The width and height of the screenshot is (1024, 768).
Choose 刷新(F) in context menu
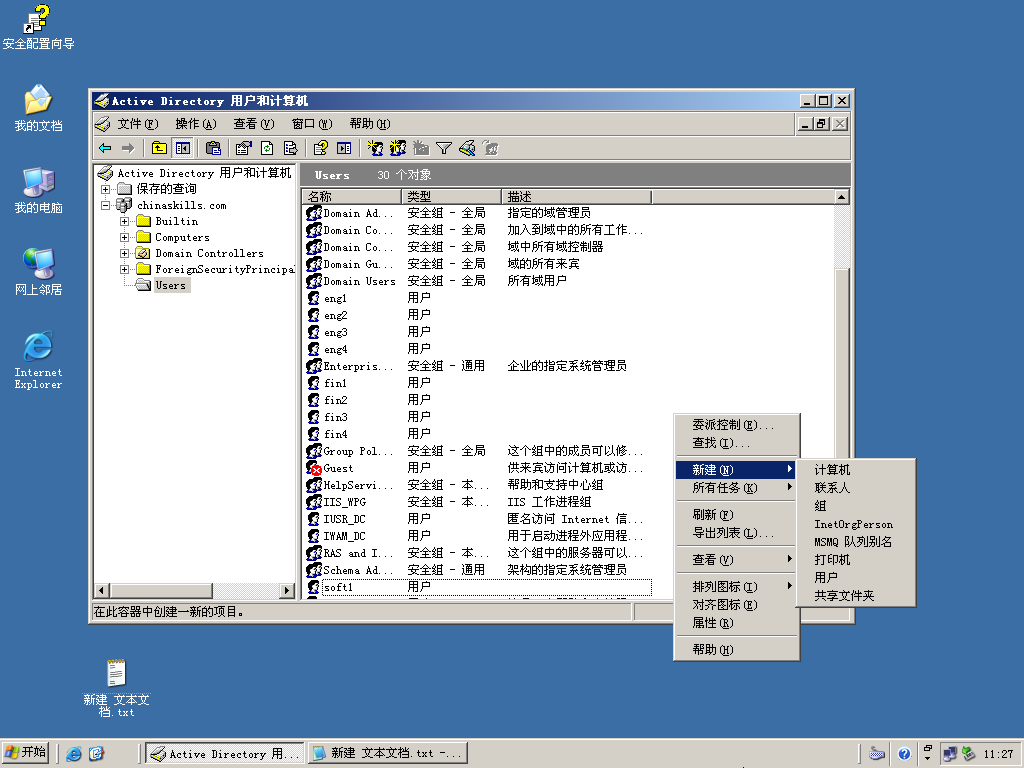click(x=737, y=515)
